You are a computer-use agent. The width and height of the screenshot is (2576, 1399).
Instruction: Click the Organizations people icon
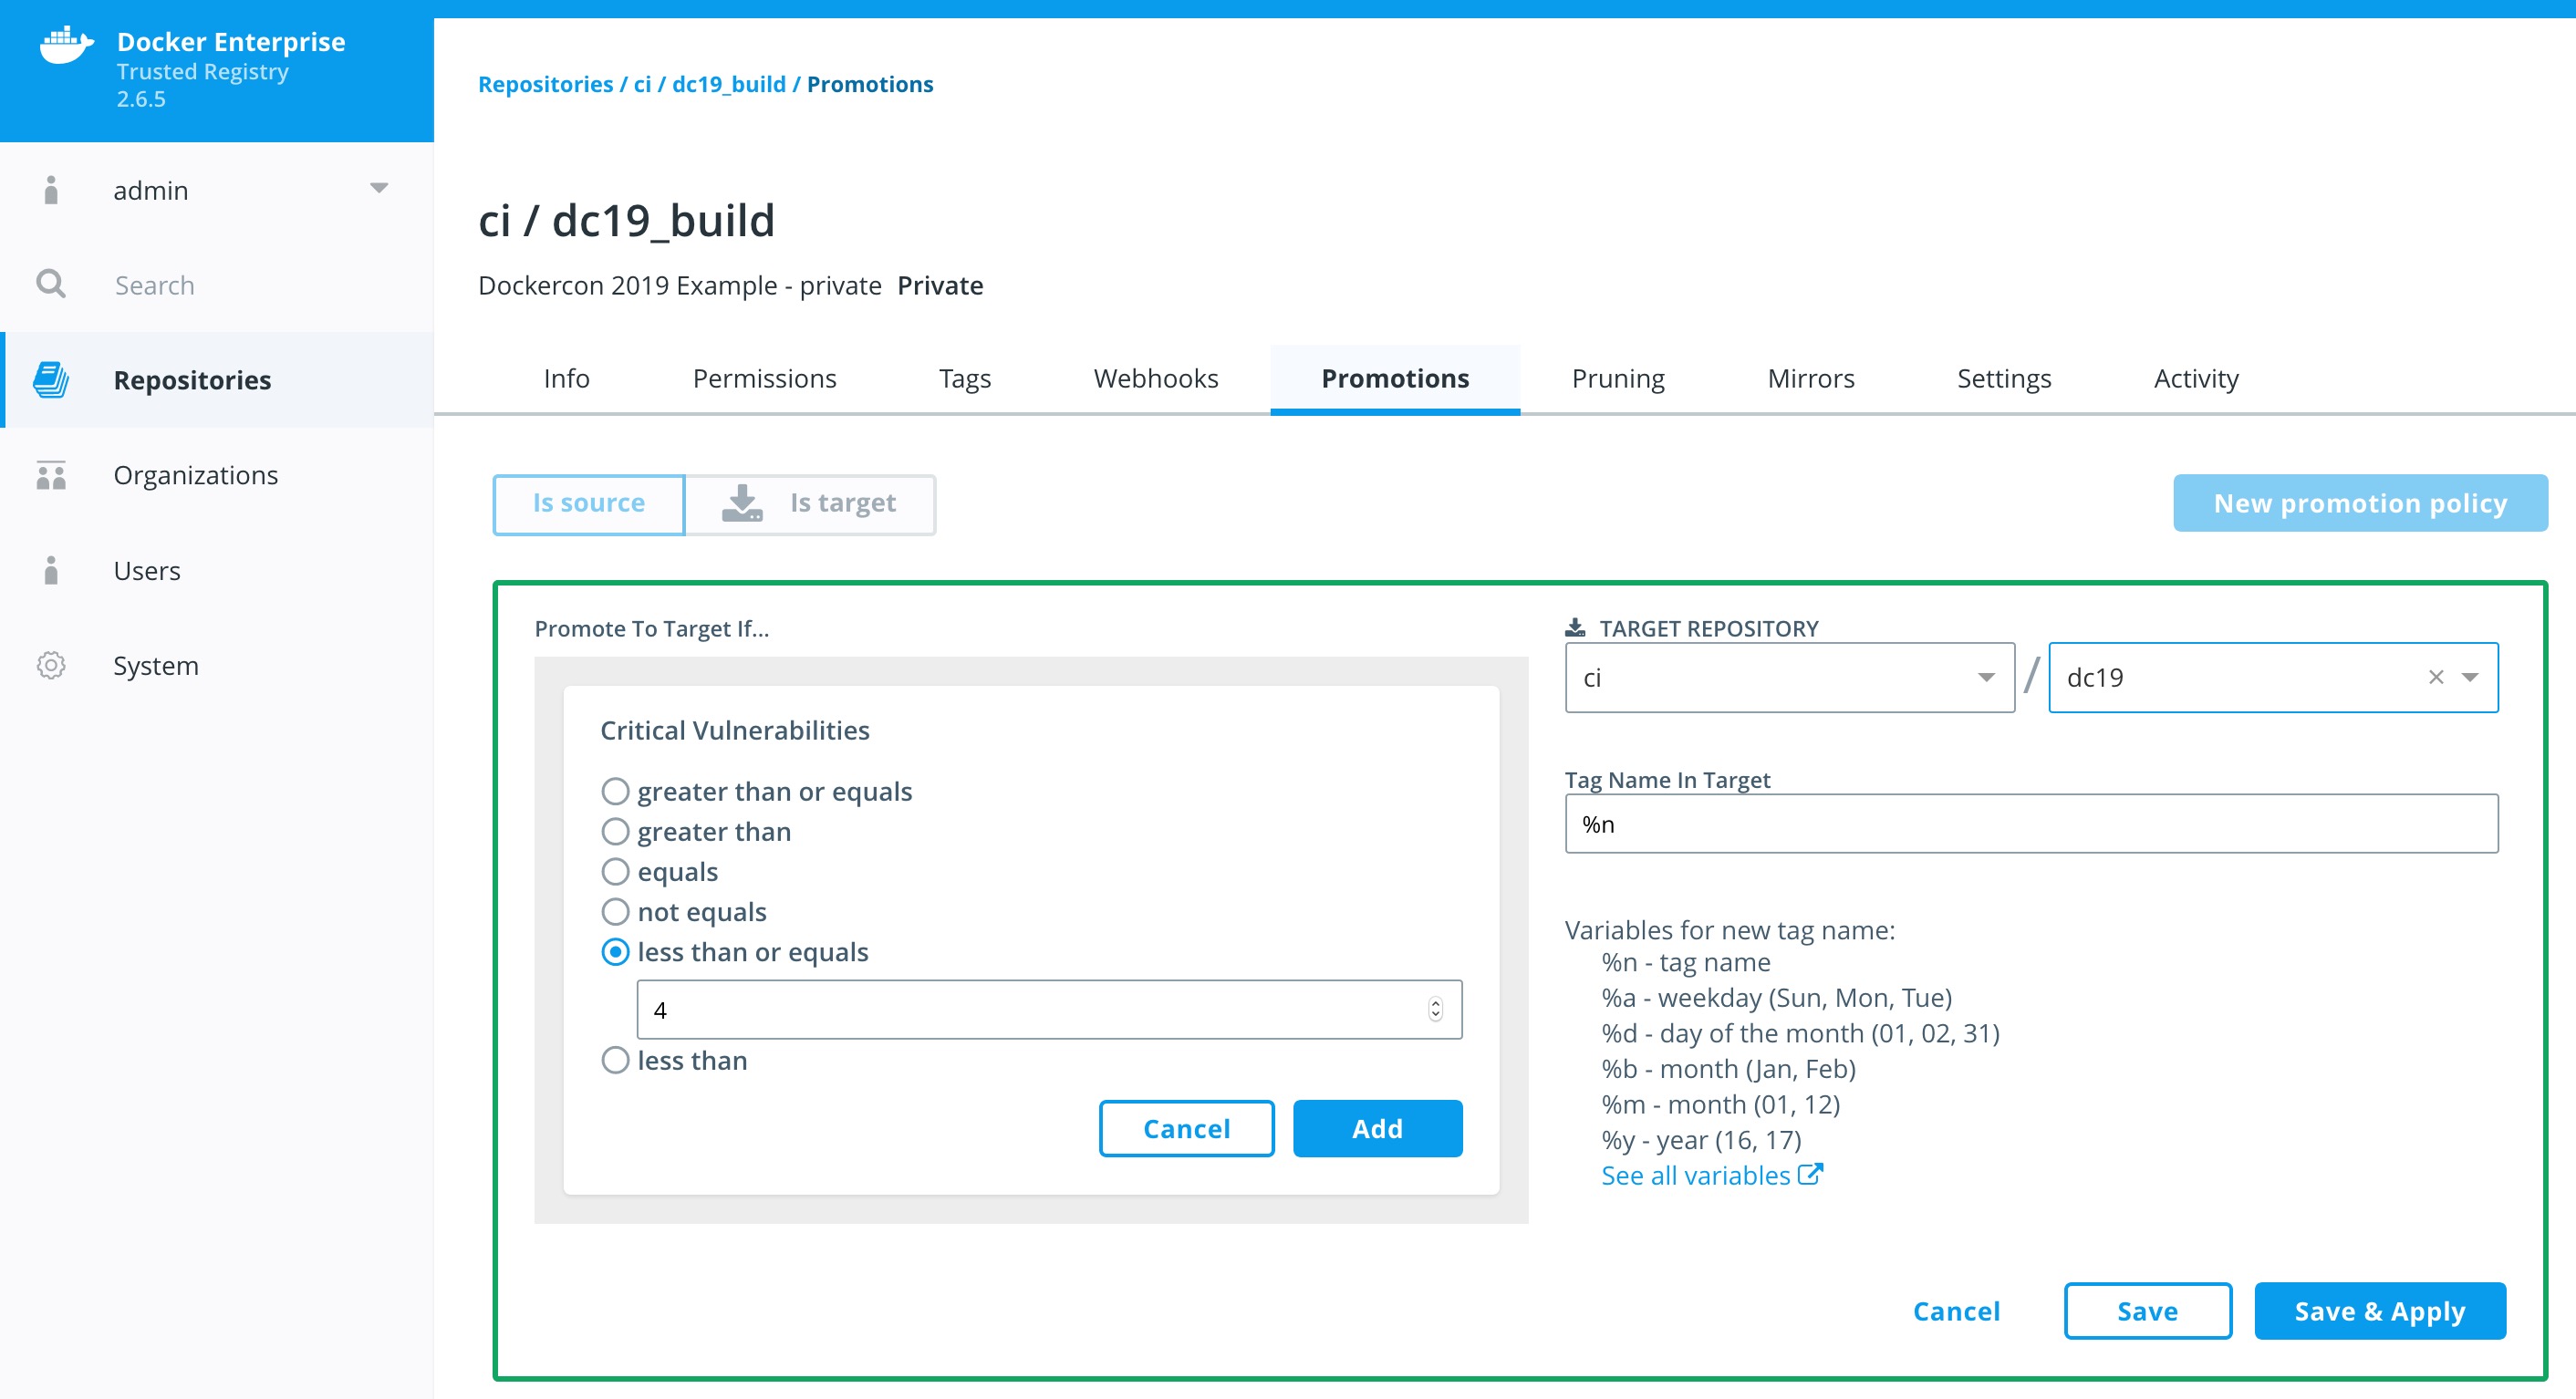[x=51, y=475]
